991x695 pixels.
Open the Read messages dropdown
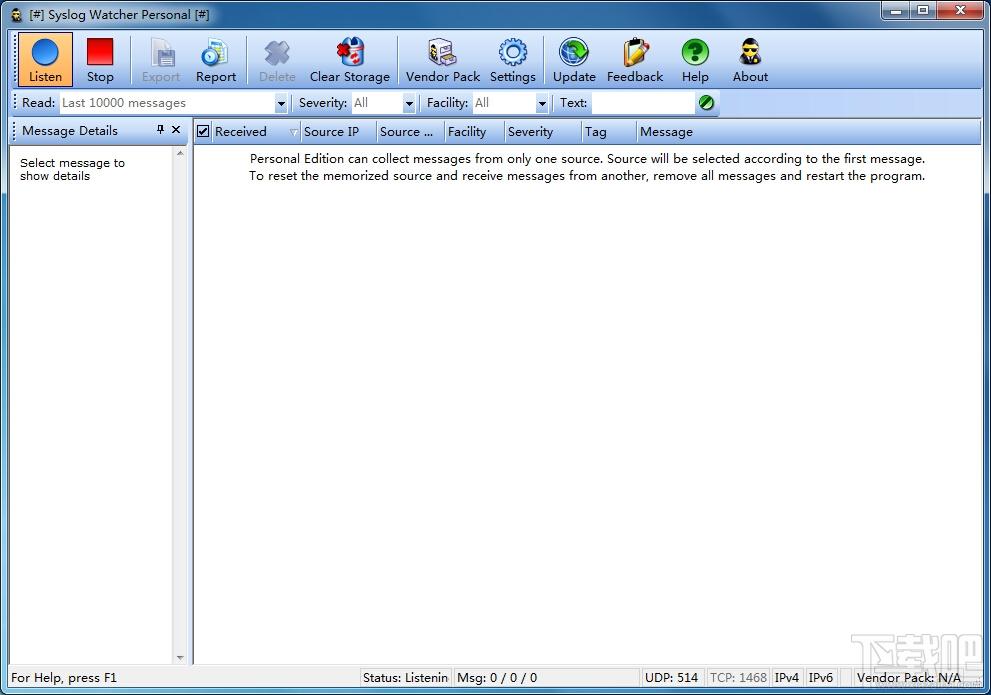point(281,103)
